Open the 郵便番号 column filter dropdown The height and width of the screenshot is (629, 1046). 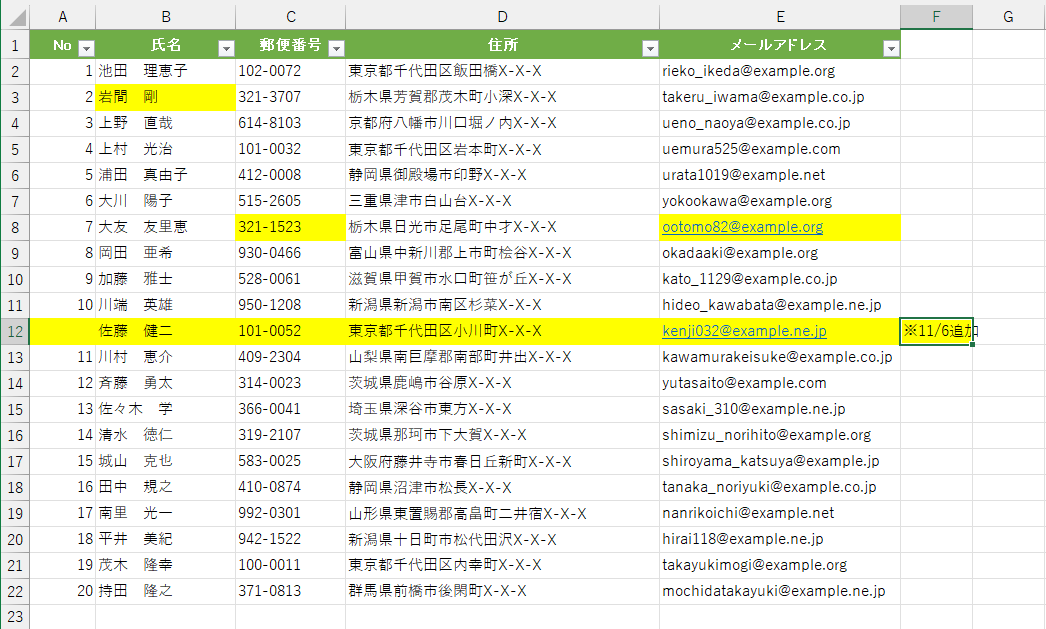pyautogui.click(x=336, y=48)
